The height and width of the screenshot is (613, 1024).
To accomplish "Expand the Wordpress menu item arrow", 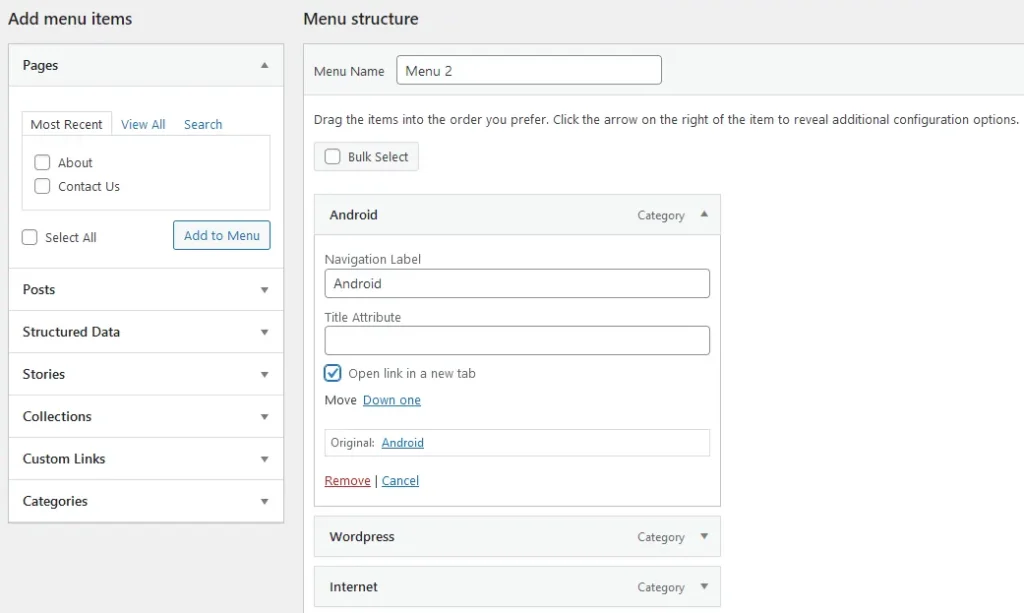I will tap(704, 536).
